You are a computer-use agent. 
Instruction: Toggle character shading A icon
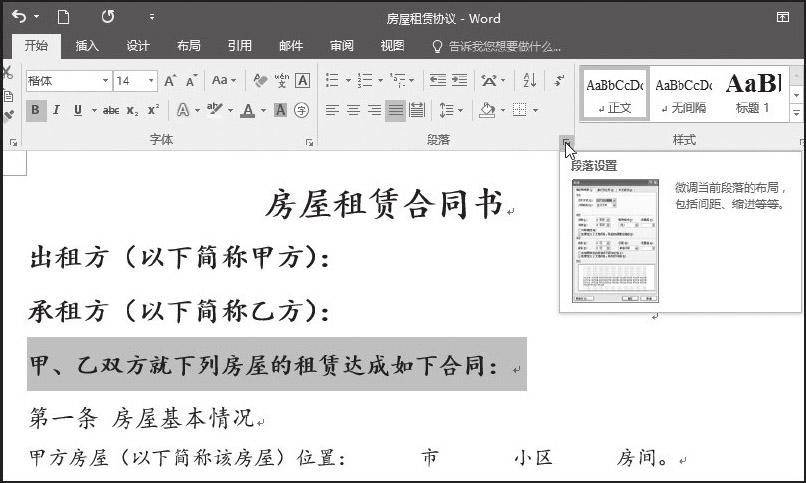pos(281,110)
